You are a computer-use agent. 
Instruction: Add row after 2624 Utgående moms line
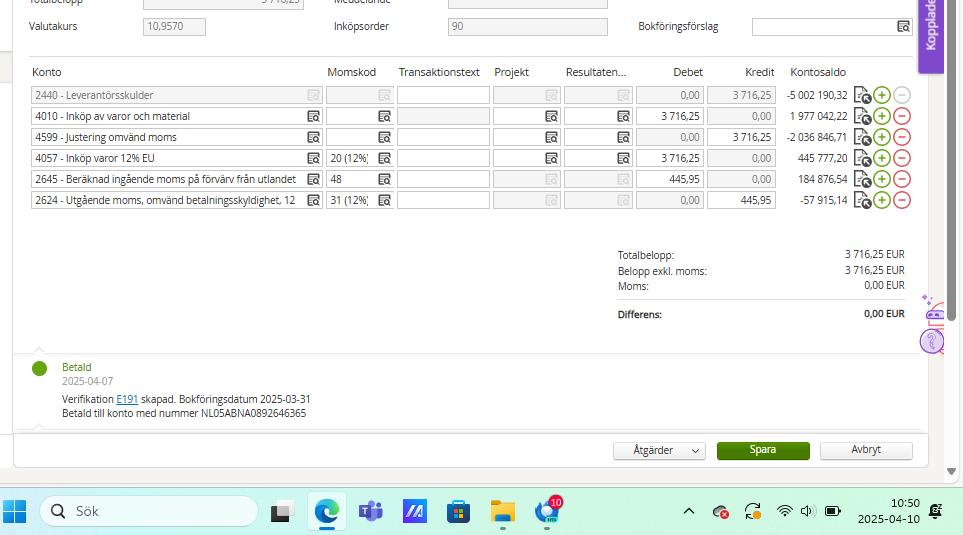pyautogui.click(x=882, y=200)
